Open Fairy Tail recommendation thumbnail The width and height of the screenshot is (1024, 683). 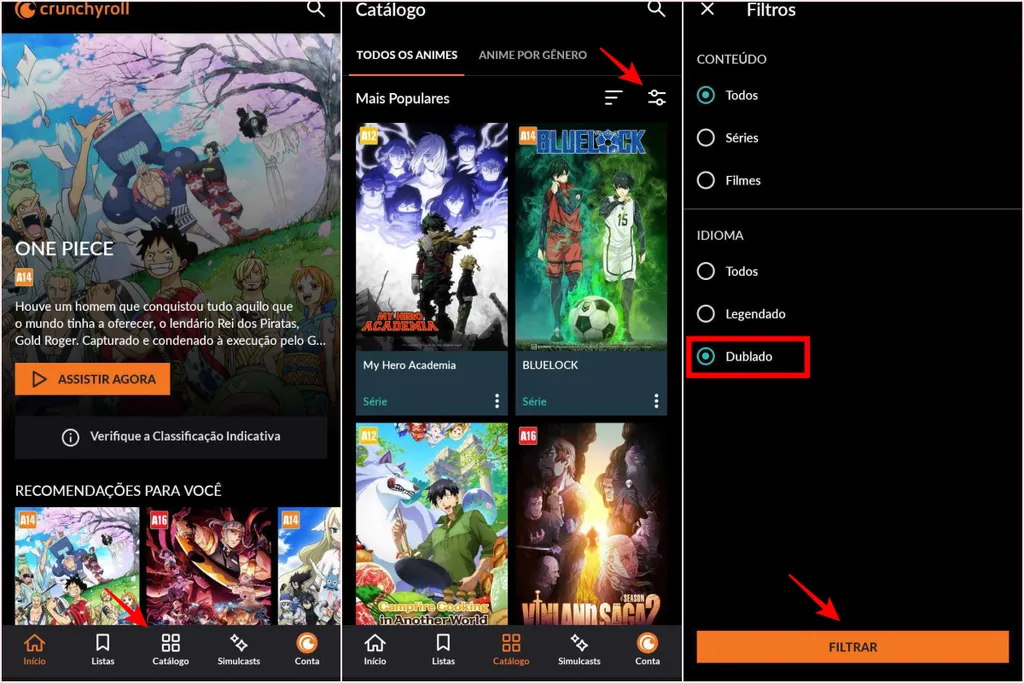(309, 566)
